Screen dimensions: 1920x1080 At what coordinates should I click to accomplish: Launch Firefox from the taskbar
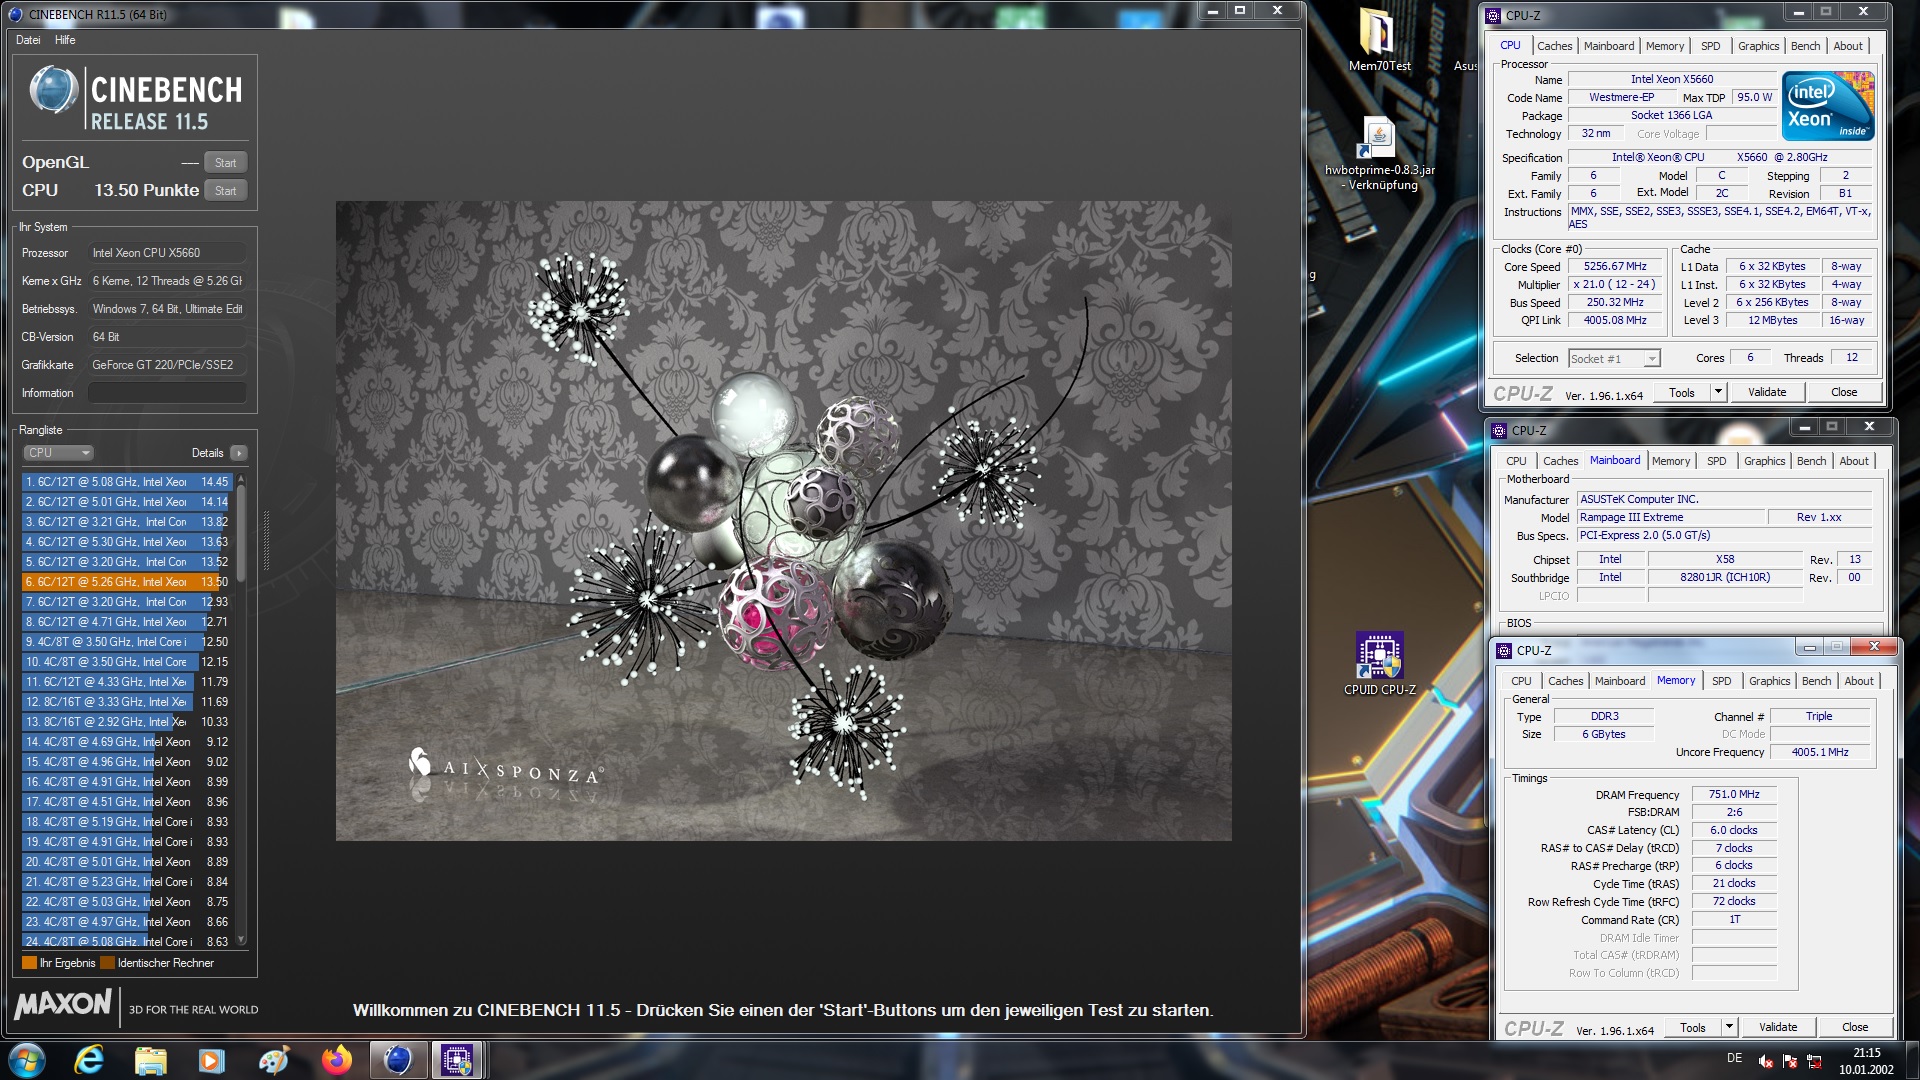[336, 1060]
